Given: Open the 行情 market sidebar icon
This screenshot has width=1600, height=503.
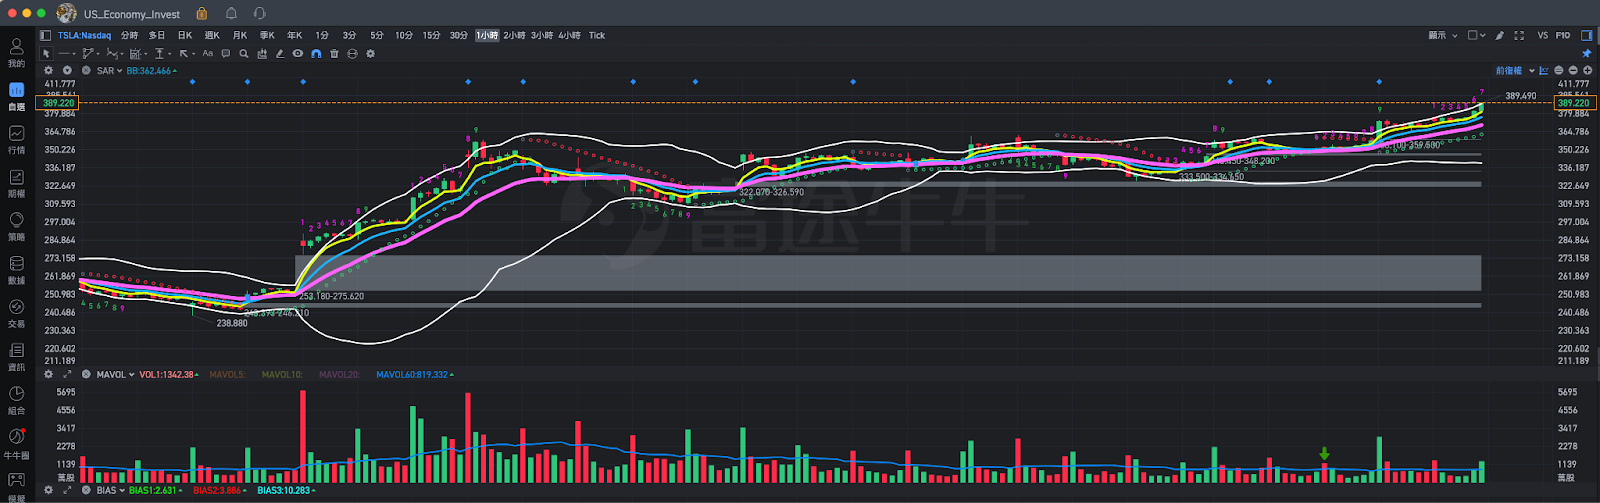Looking at the screenshot, I should [16, 139].
